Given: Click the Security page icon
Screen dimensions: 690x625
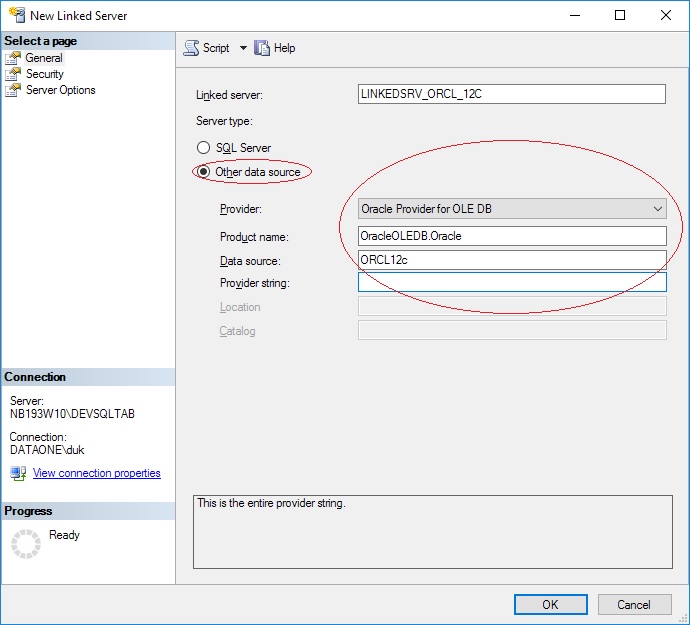Looking at the screenshot, I should click(x=13, y=74).
